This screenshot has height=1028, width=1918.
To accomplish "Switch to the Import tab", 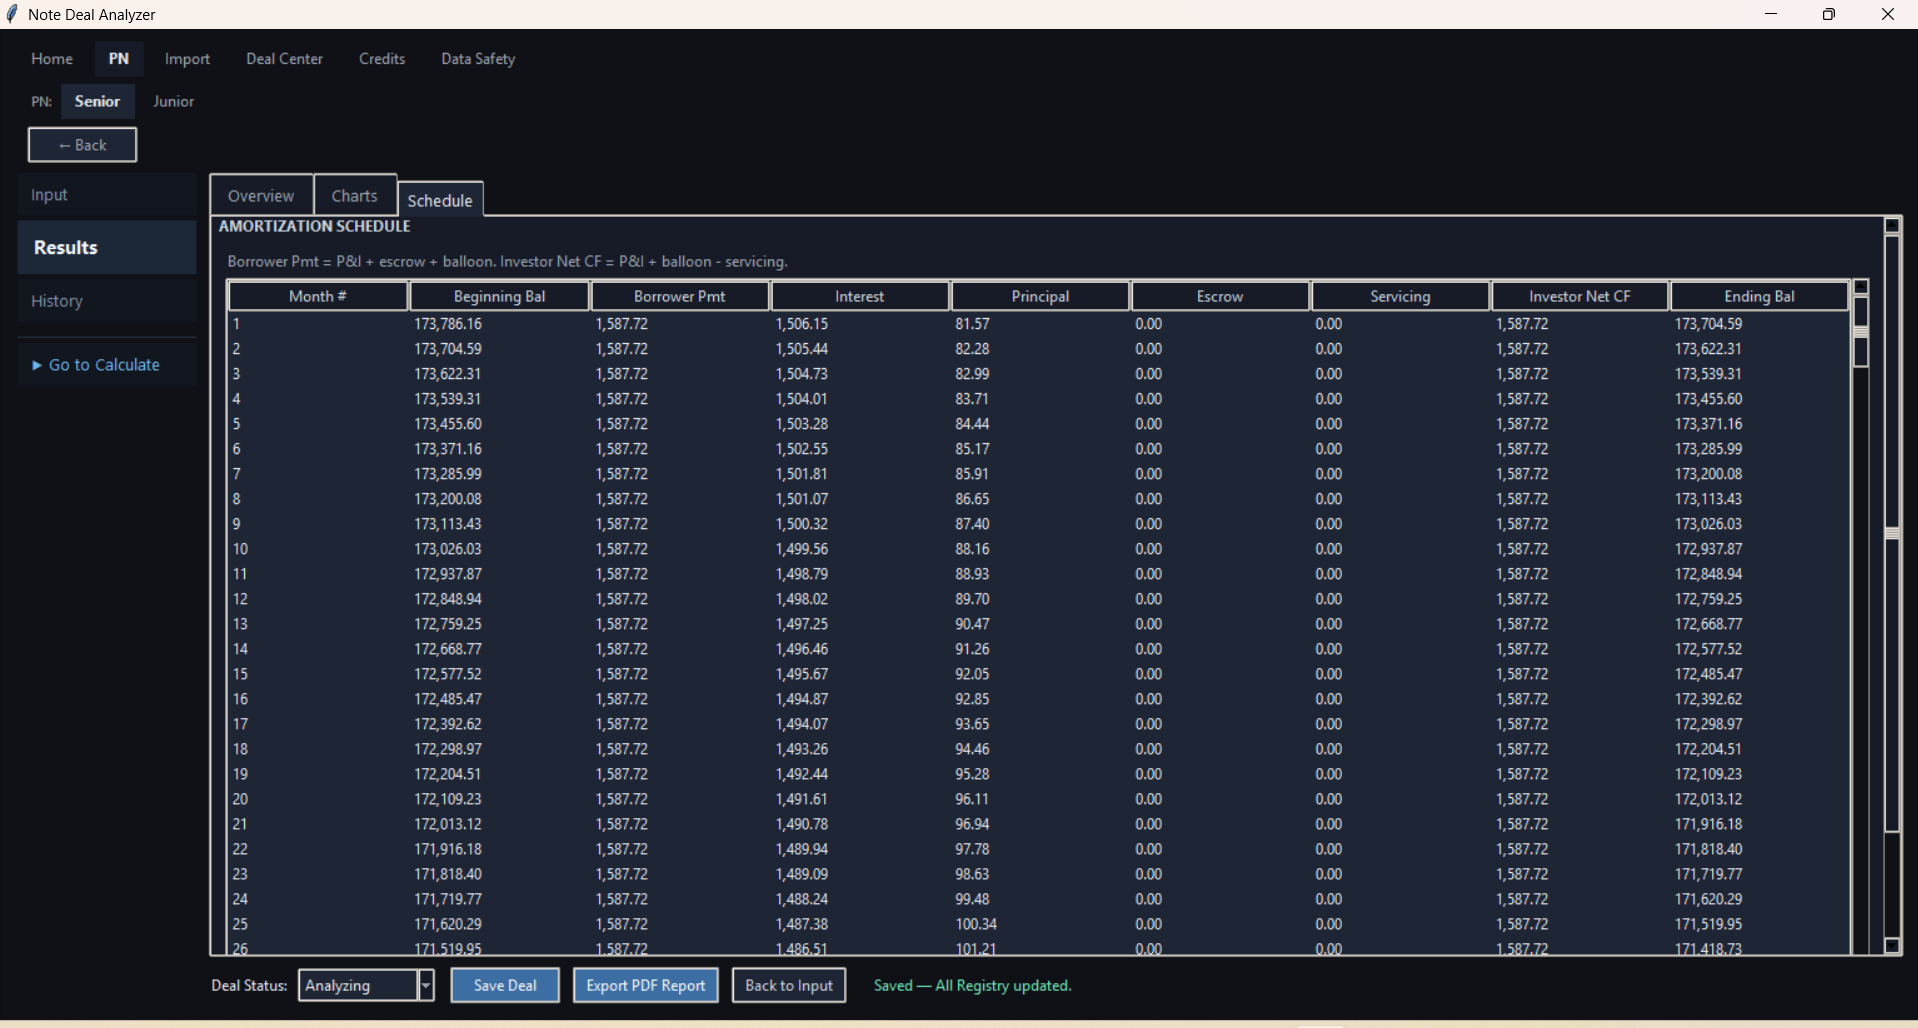I will (187, 59).
